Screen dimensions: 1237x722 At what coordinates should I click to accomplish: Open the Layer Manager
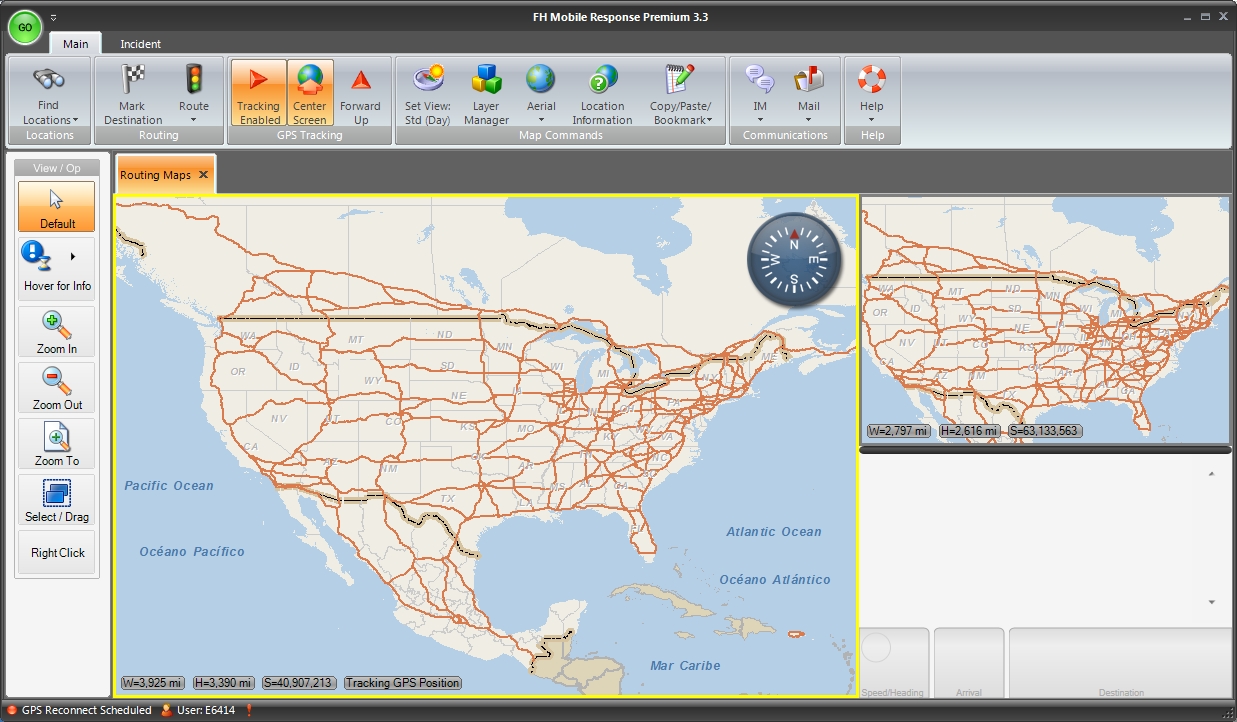486,94
